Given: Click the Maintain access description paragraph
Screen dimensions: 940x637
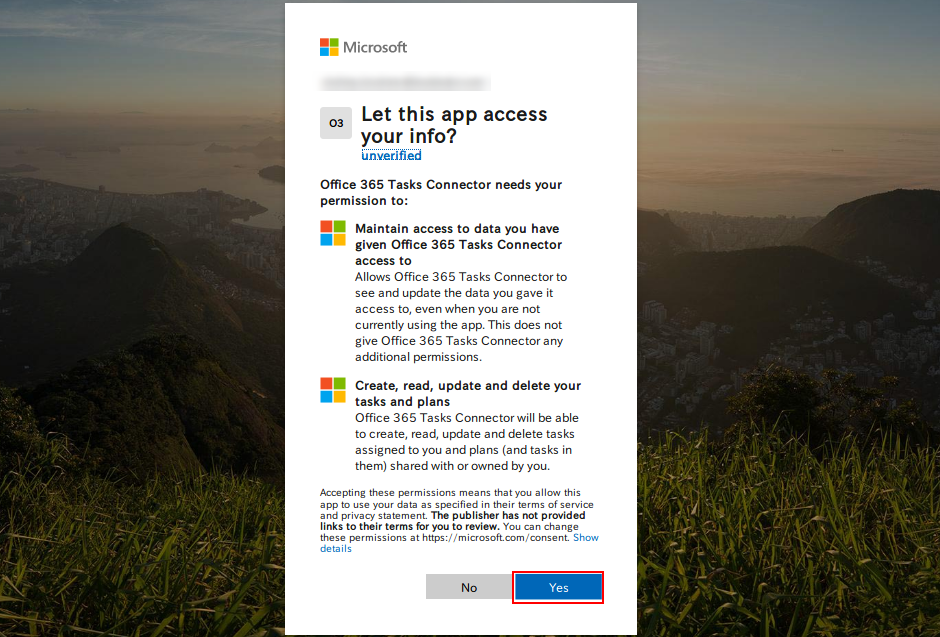Looking at the screenshot, I should pos(460,317).
